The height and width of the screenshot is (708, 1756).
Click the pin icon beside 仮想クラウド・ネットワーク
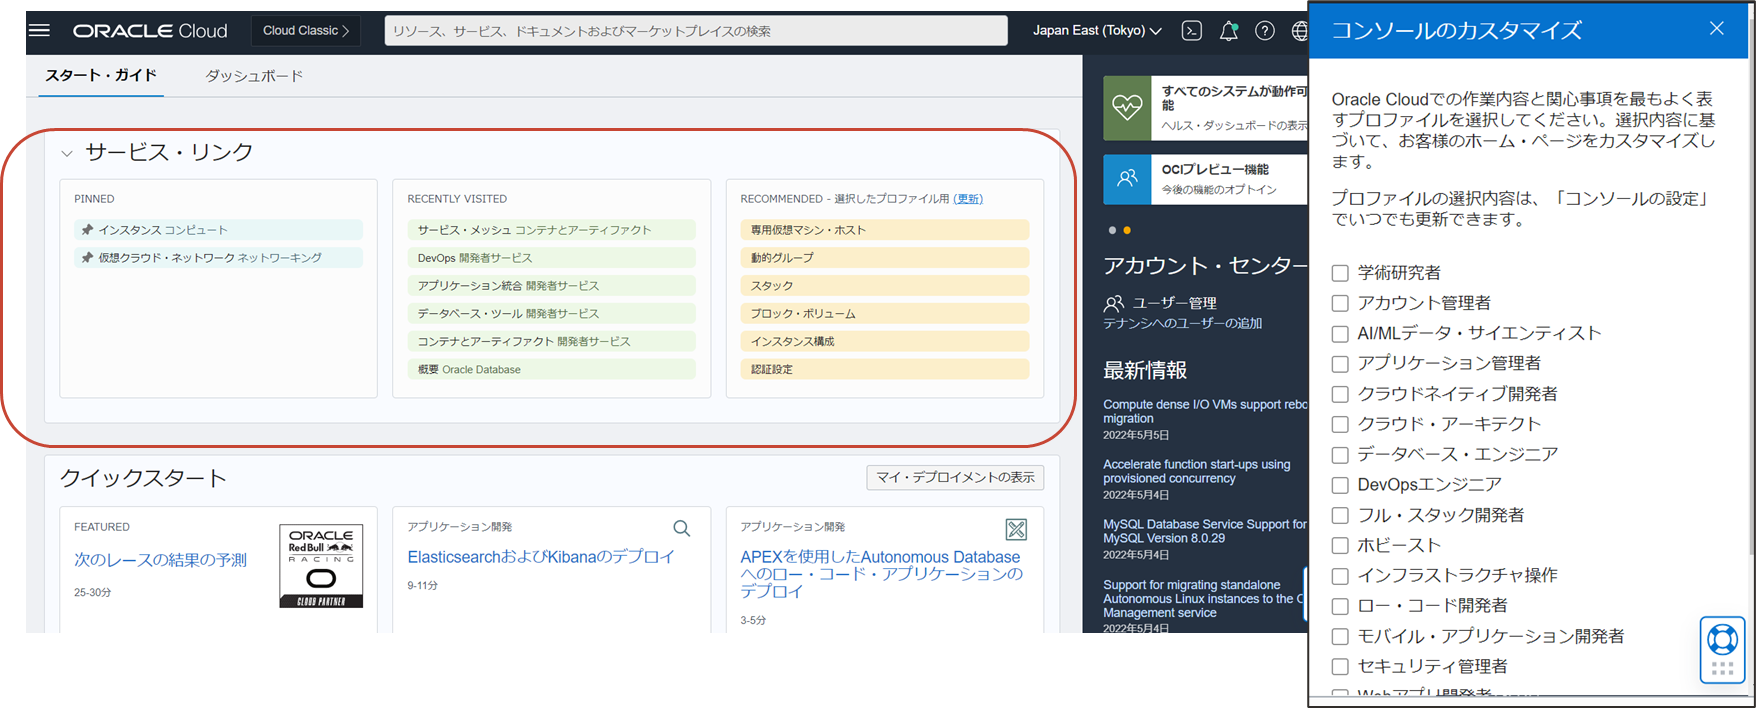click(x=87, y=258)
